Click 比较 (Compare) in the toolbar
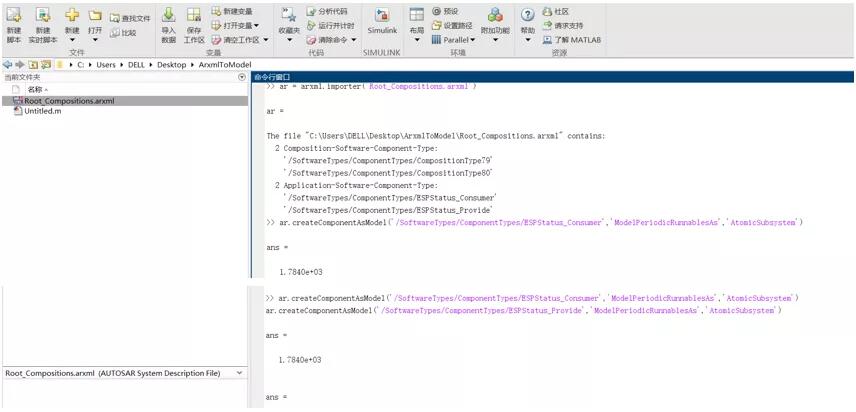 pyautogui.click(x=123, y=33)
